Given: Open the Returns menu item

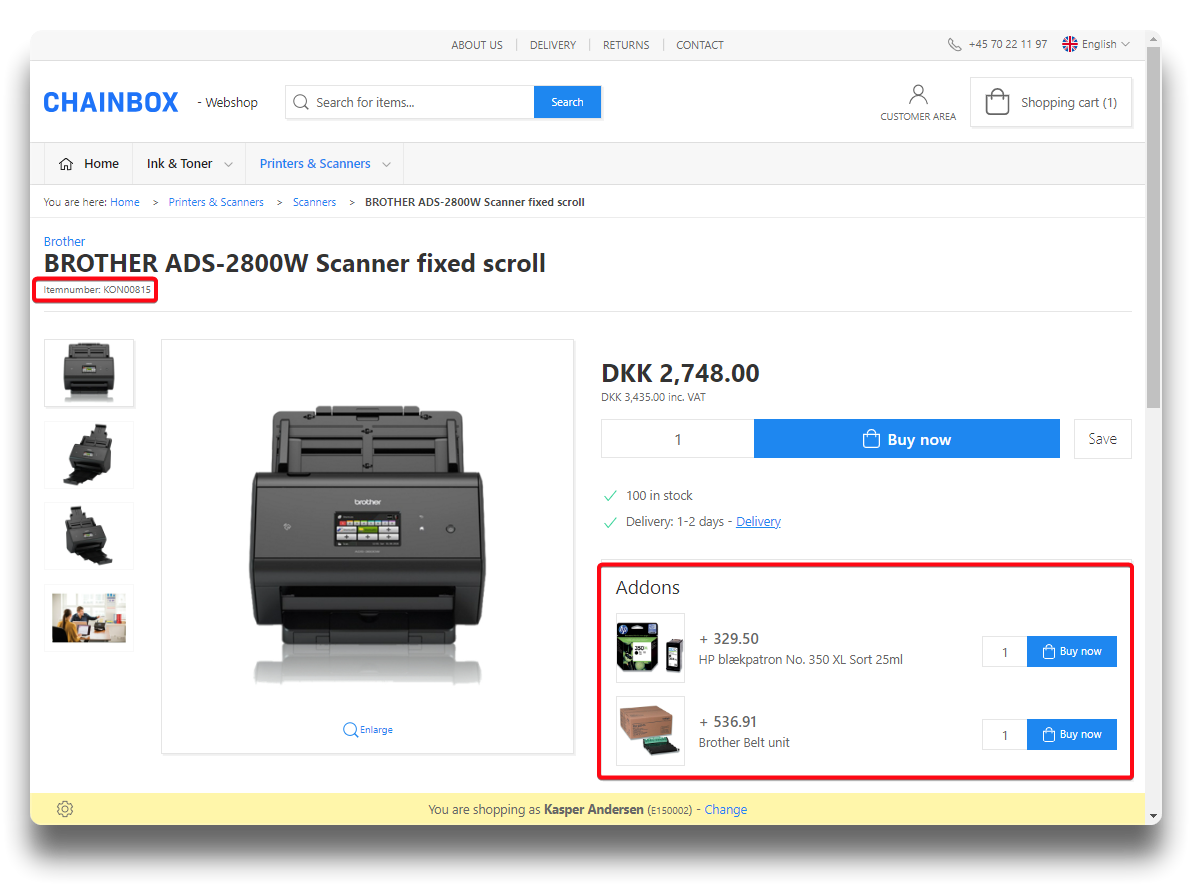Looking at the screenshot, I should pos(626,45).
